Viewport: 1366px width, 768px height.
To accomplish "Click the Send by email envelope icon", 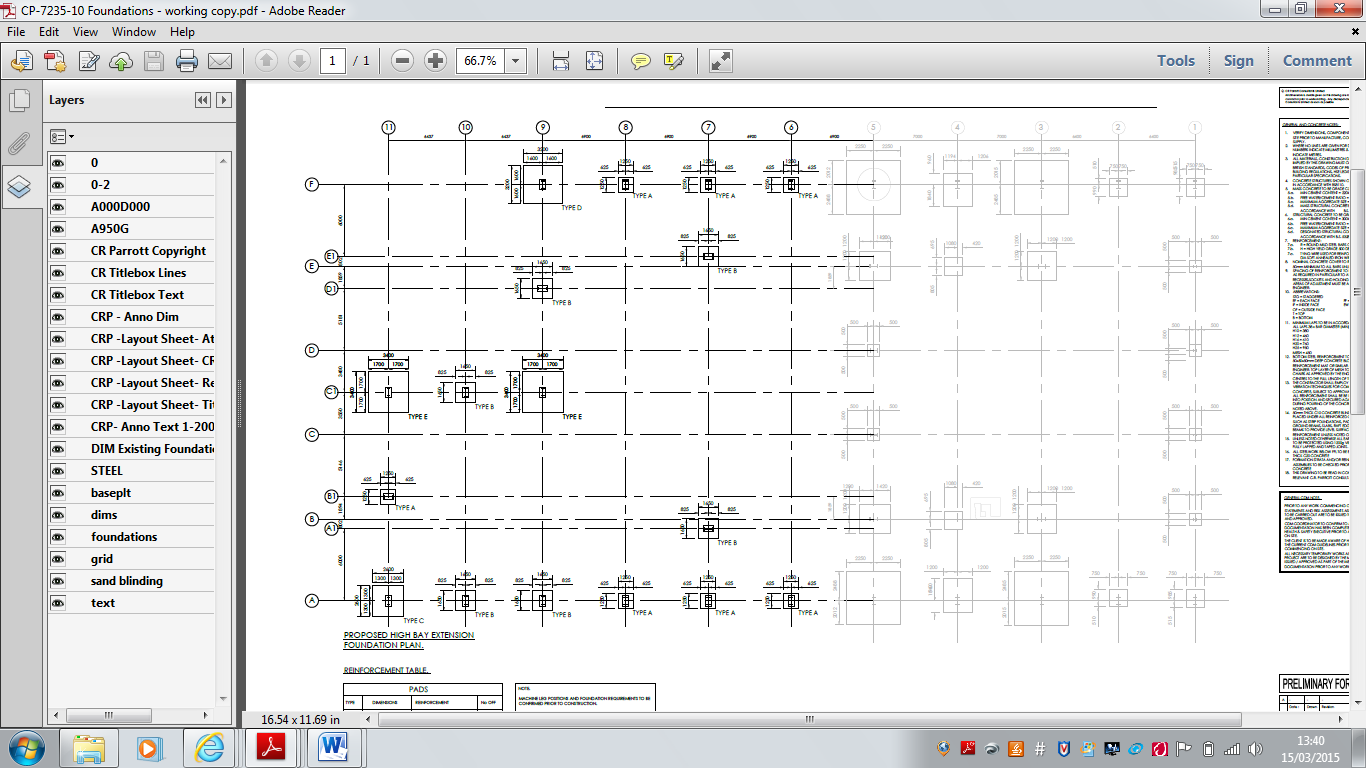I will pyautogui.click(x=219, y=61).
